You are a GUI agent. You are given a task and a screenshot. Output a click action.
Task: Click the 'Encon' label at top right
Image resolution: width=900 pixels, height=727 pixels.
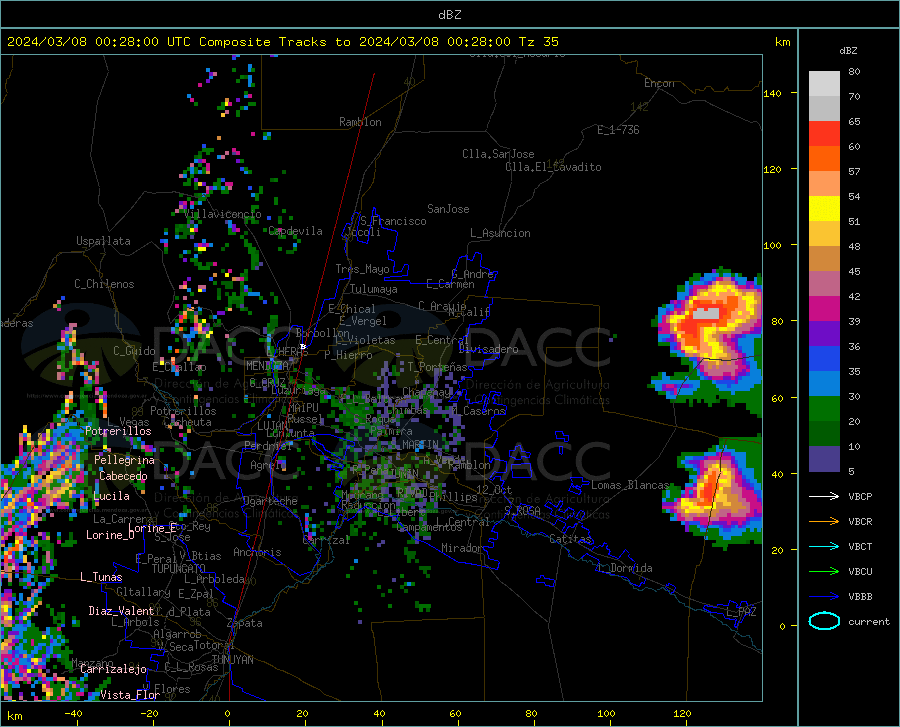click(x=659, y=83)
